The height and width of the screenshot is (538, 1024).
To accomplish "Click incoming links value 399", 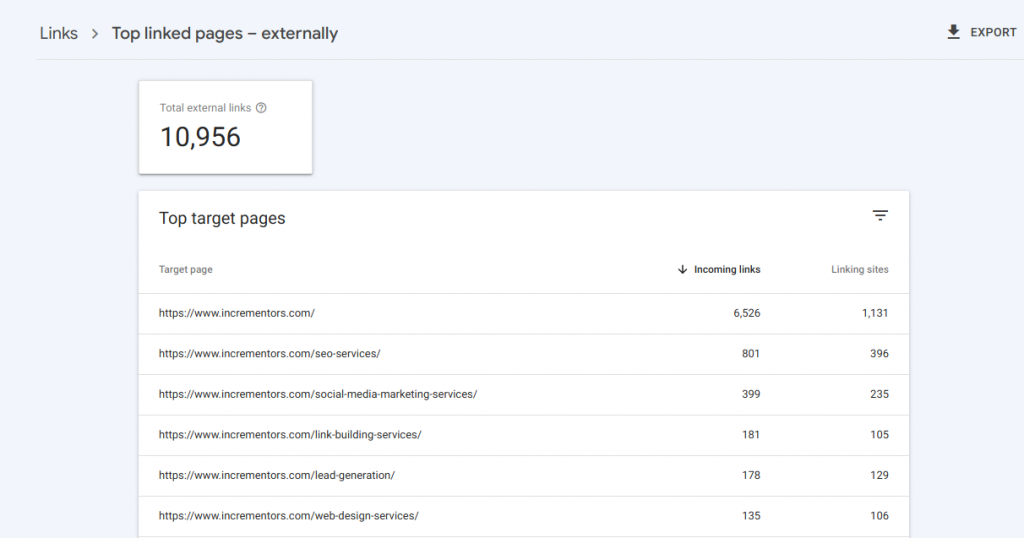I will (x=751, y=394).
